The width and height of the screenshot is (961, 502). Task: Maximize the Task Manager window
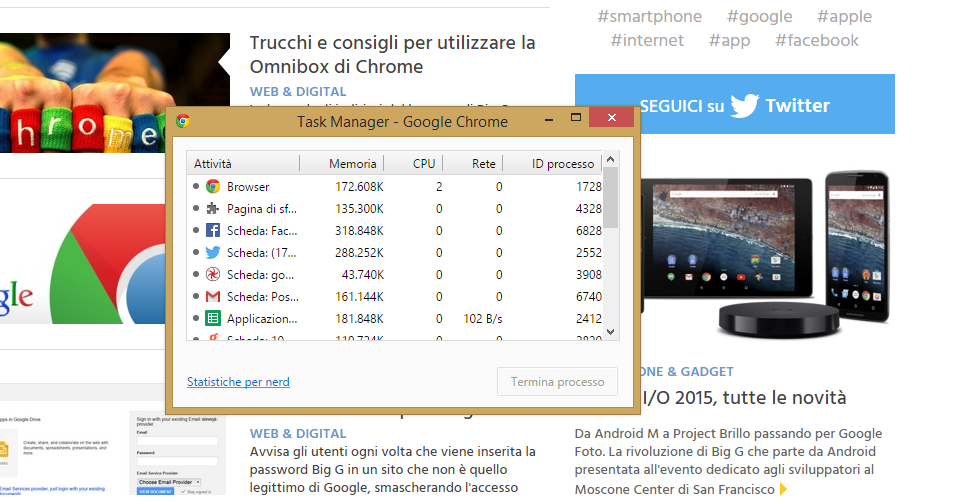tap(575, 118)
